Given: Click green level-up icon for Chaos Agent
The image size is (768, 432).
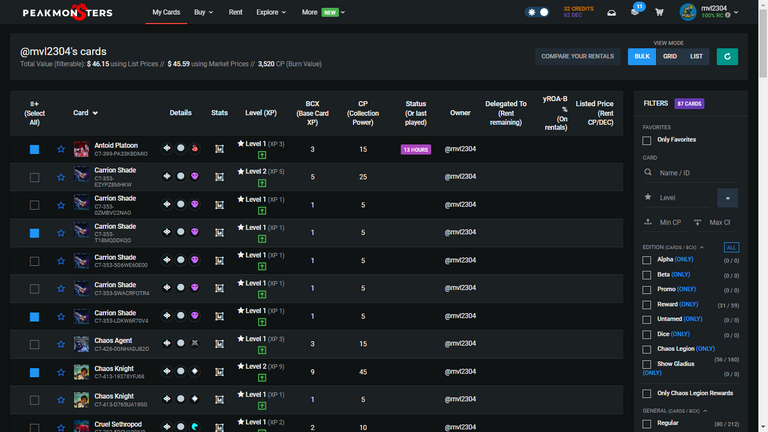Looking at the screenshot, I should [x=262, y=350].
